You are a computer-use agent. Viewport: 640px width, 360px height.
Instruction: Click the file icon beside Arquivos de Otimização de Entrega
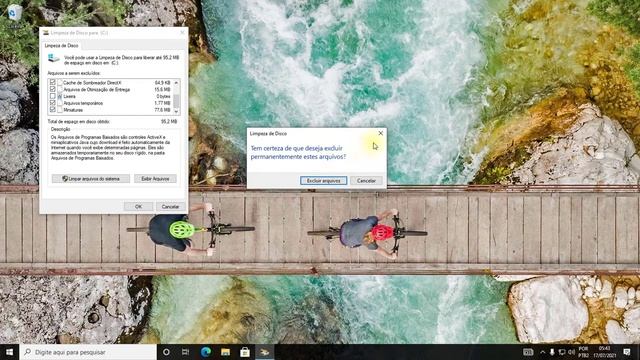[60, 89]
